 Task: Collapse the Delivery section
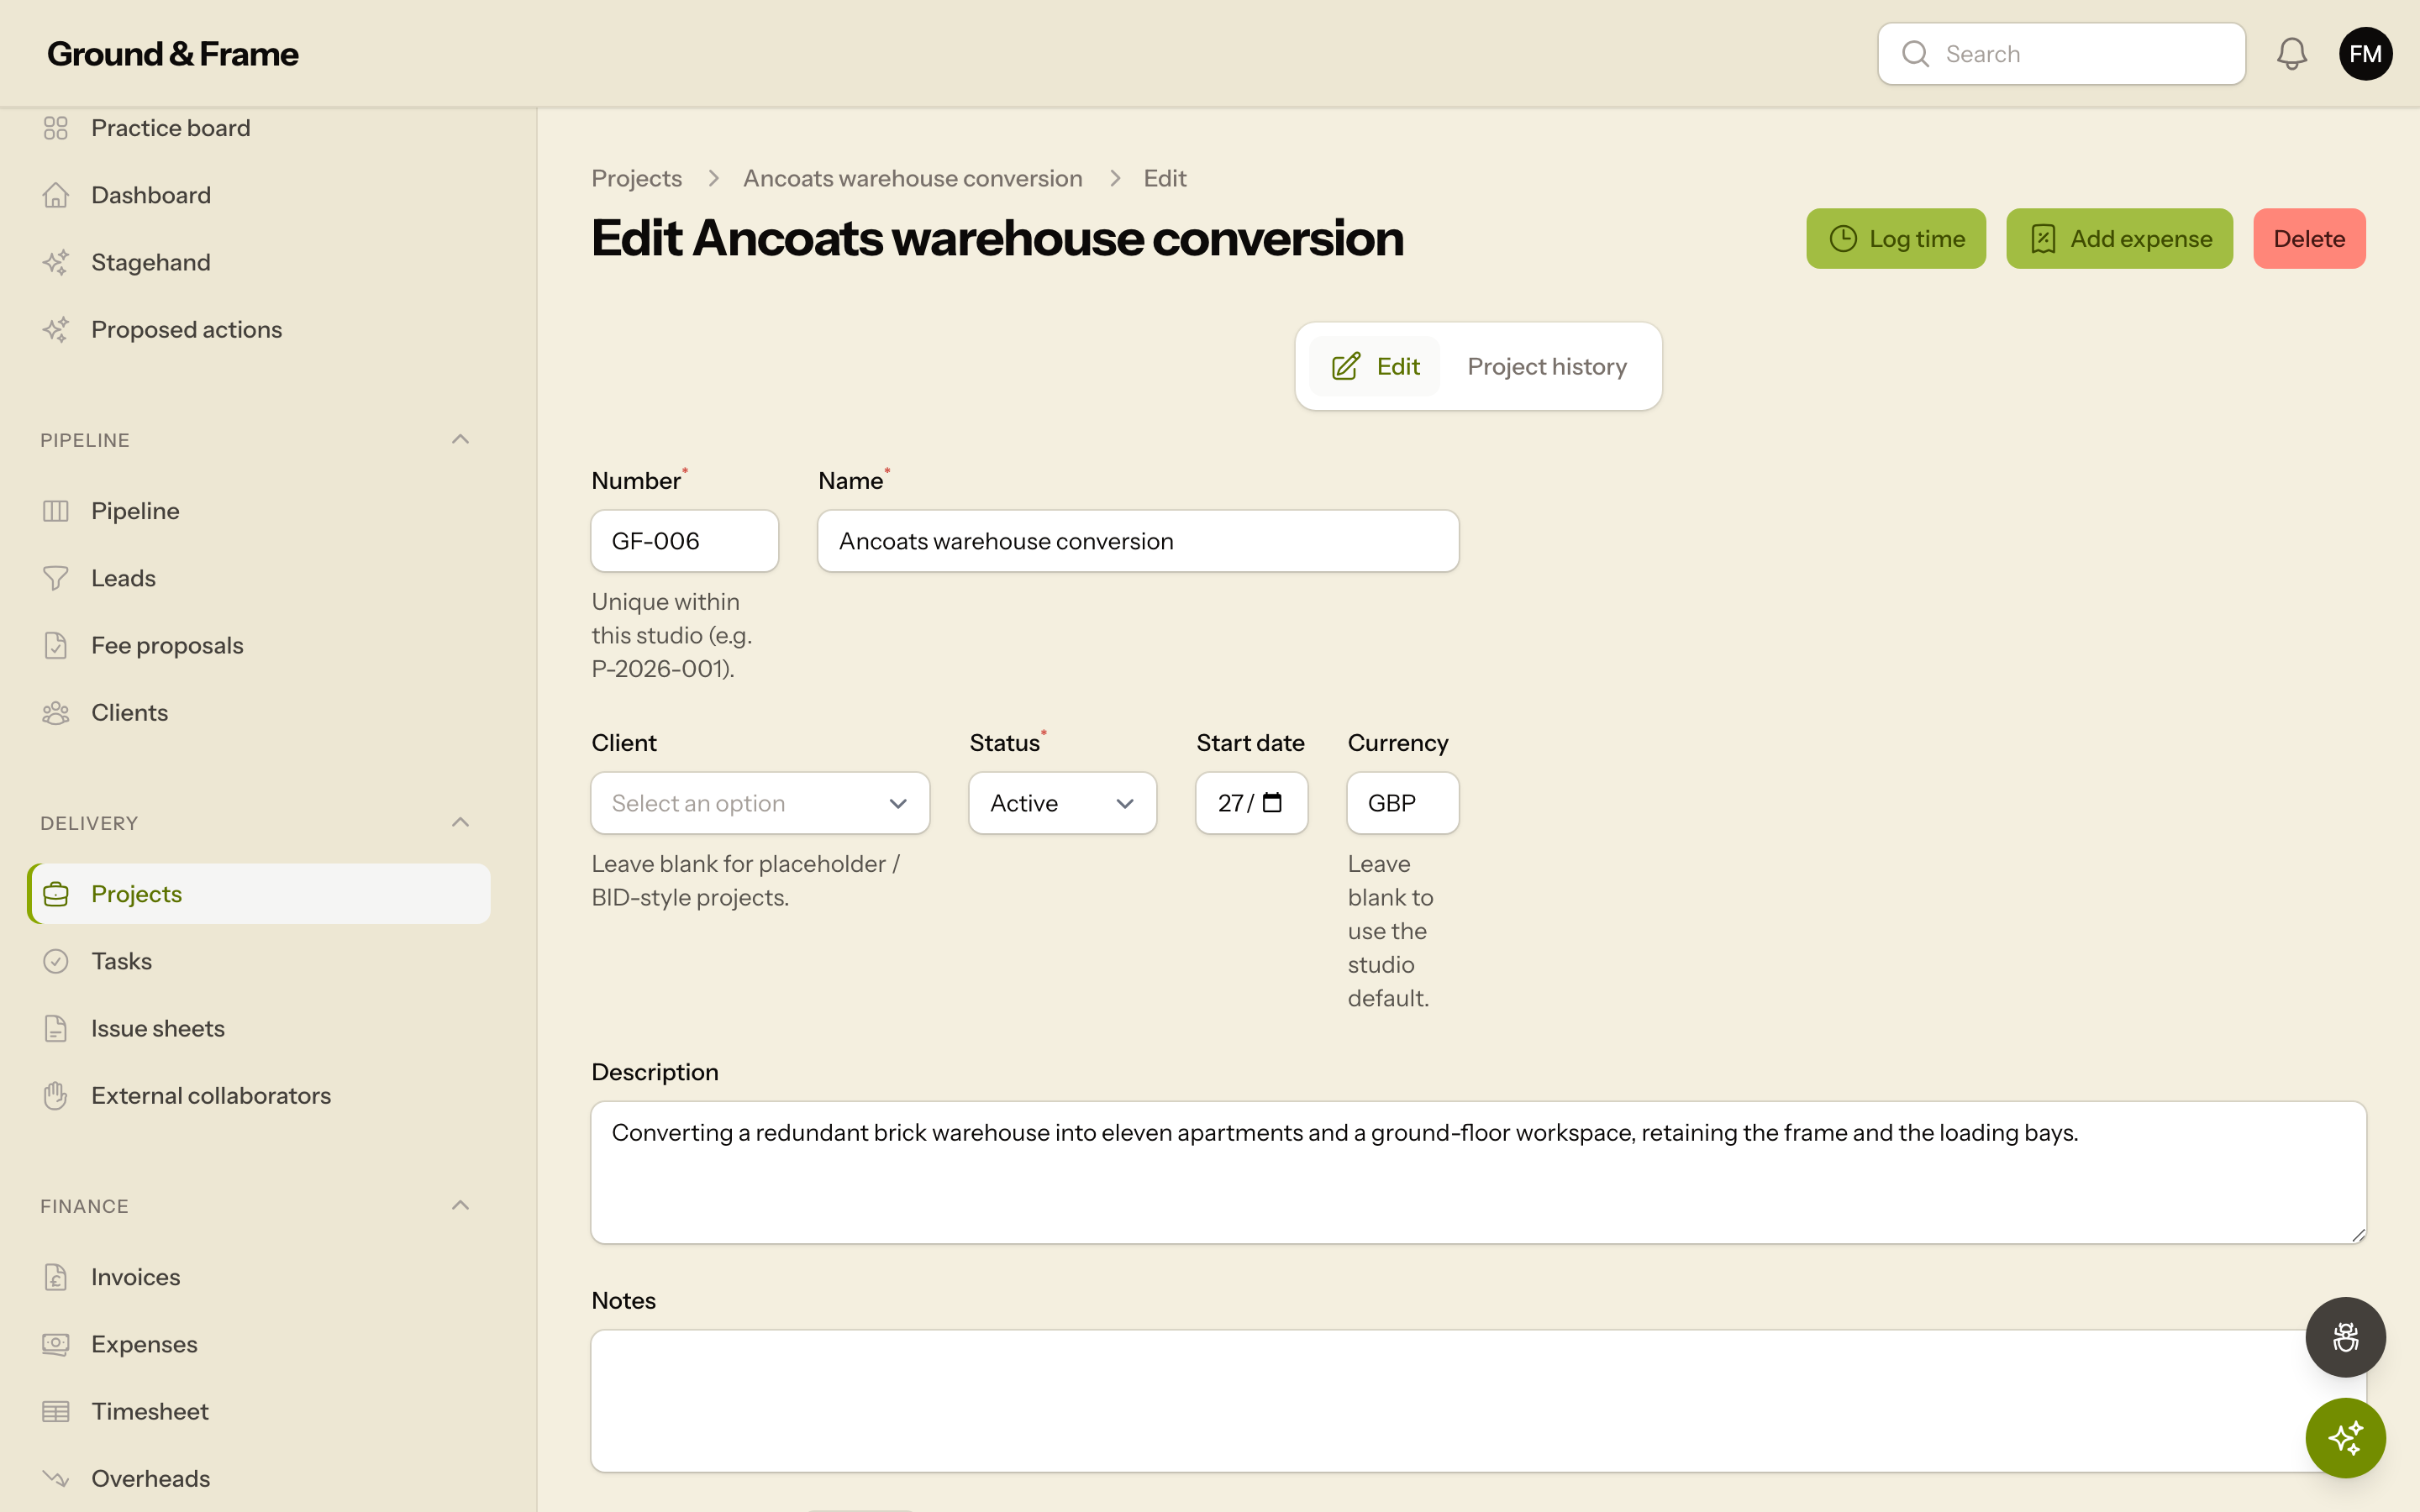(x=460, y=823)
